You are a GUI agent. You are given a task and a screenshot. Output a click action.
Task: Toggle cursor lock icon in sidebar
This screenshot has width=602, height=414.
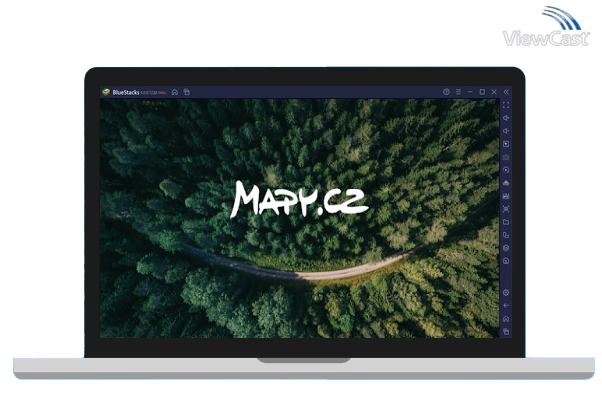coord(506,144)
